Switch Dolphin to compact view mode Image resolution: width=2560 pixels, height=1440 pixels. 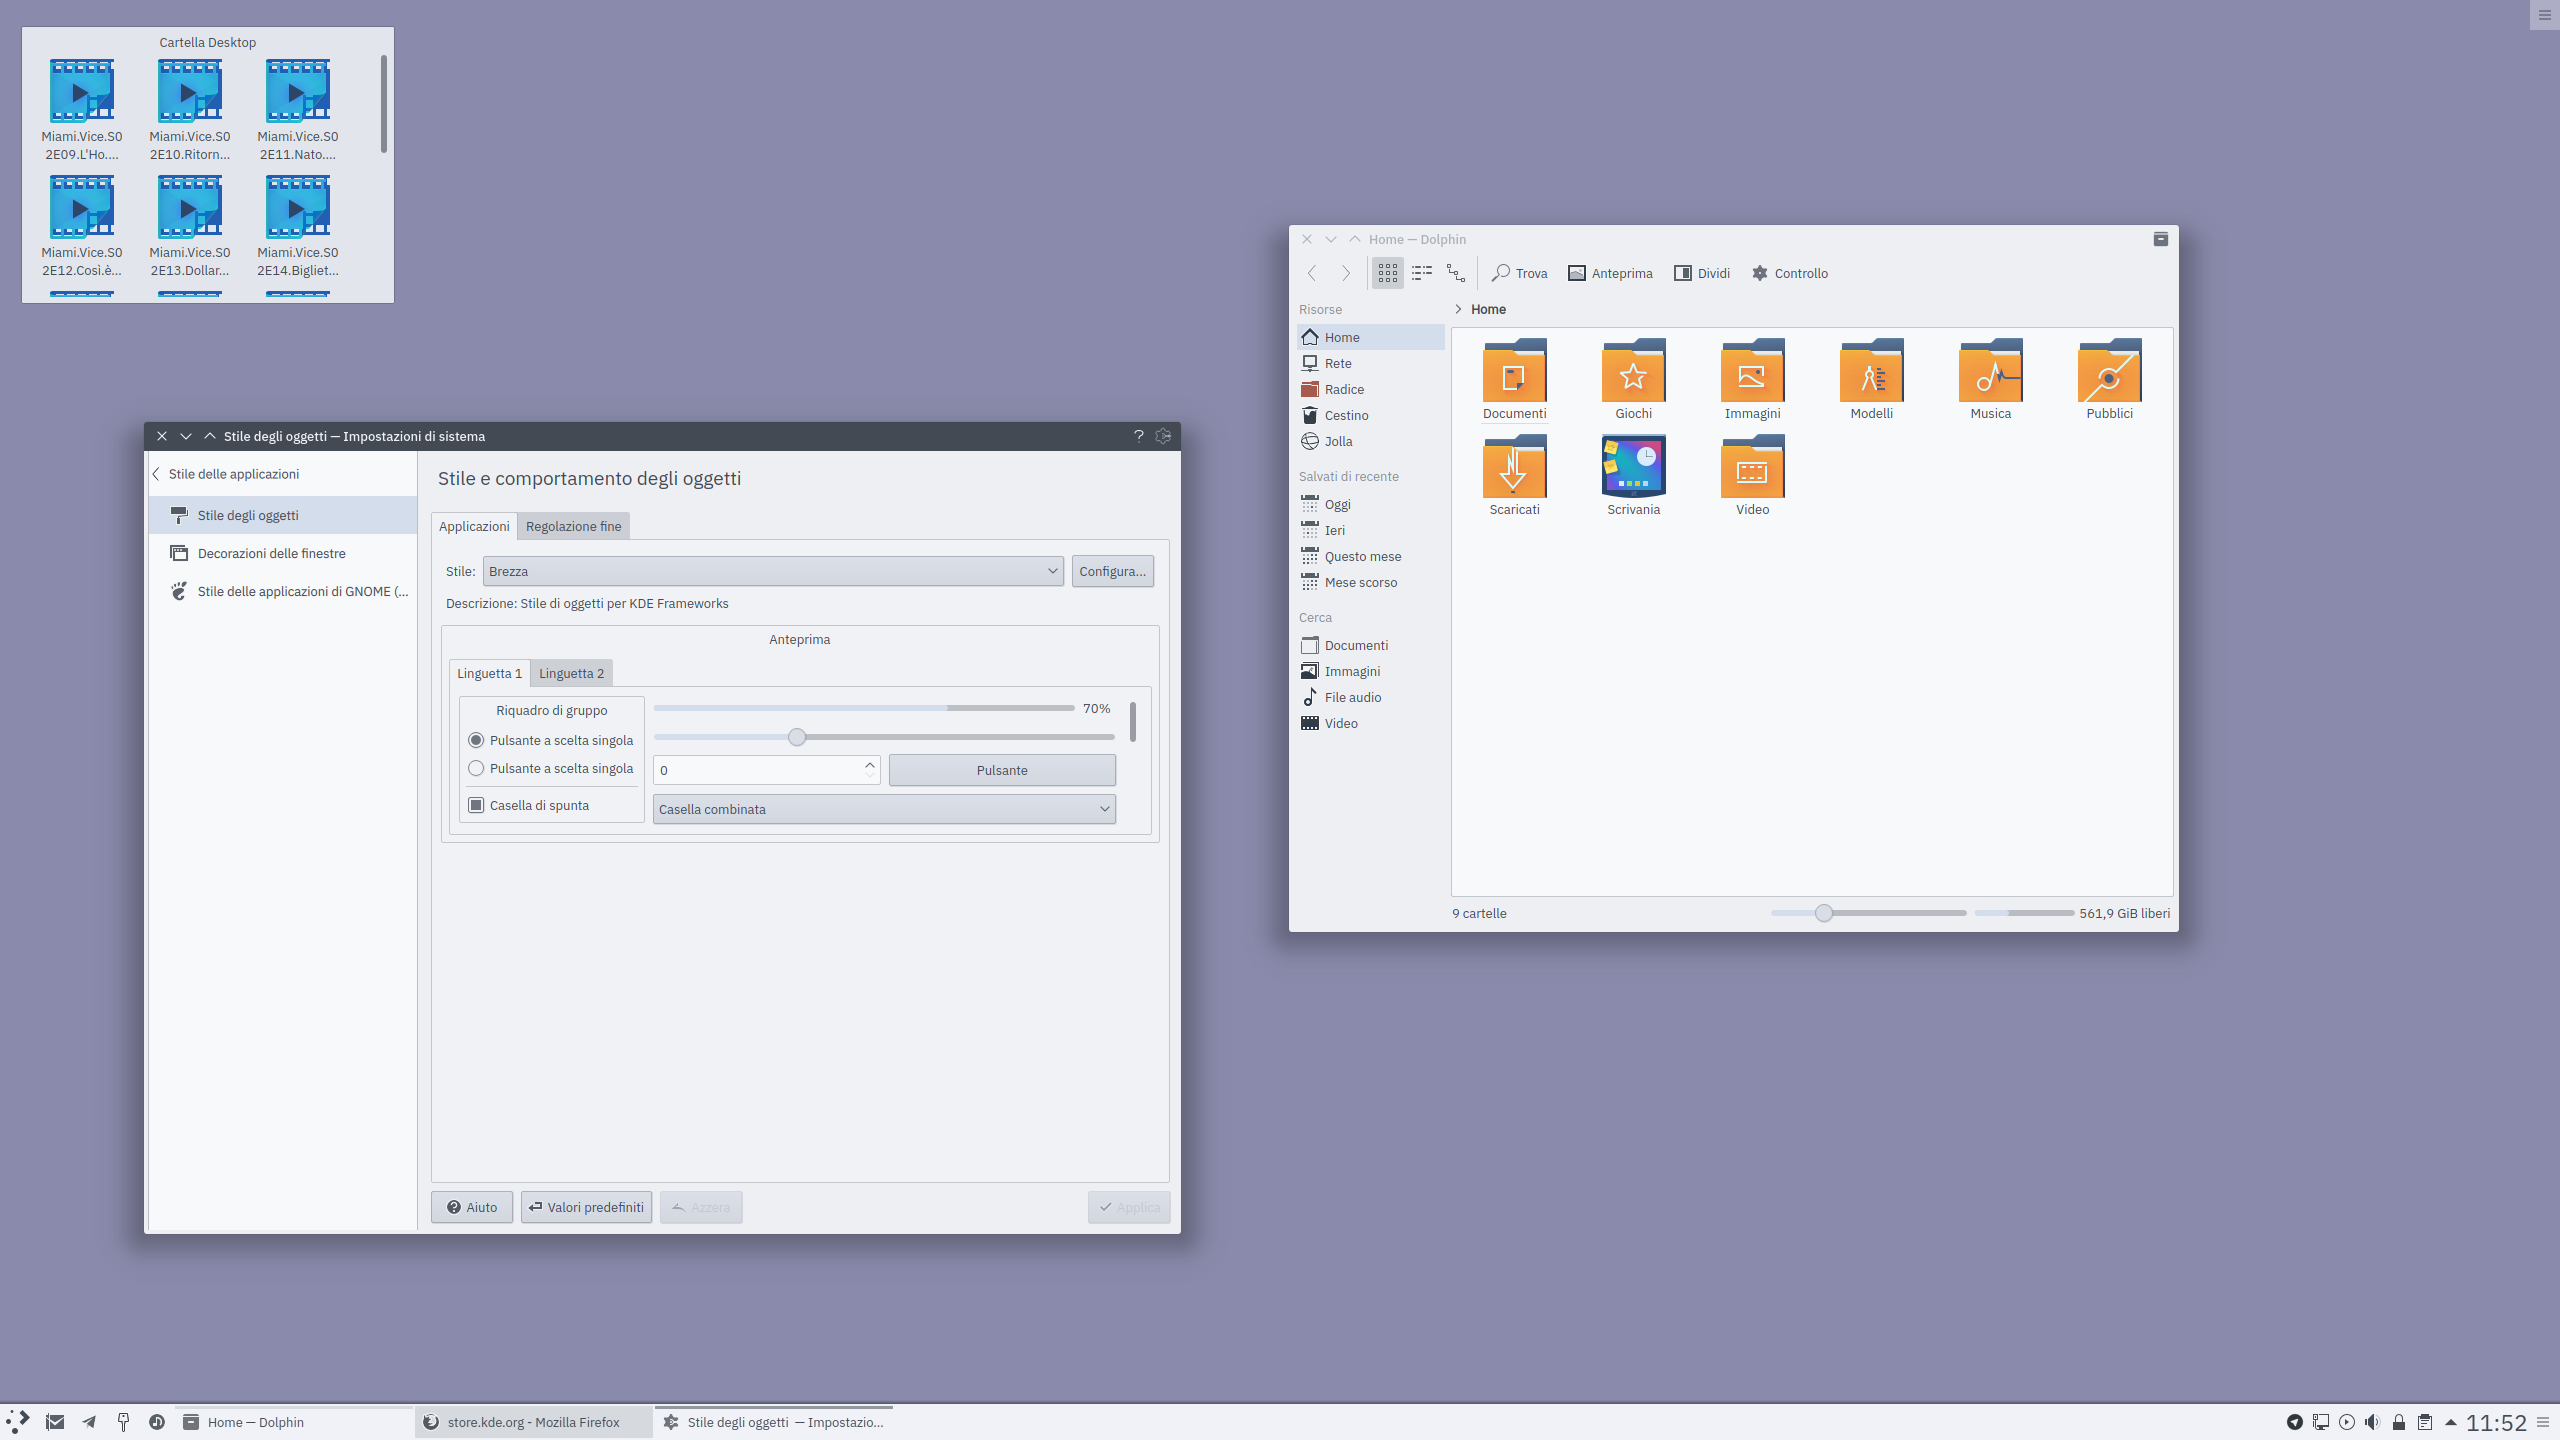tap(1422, 273)
